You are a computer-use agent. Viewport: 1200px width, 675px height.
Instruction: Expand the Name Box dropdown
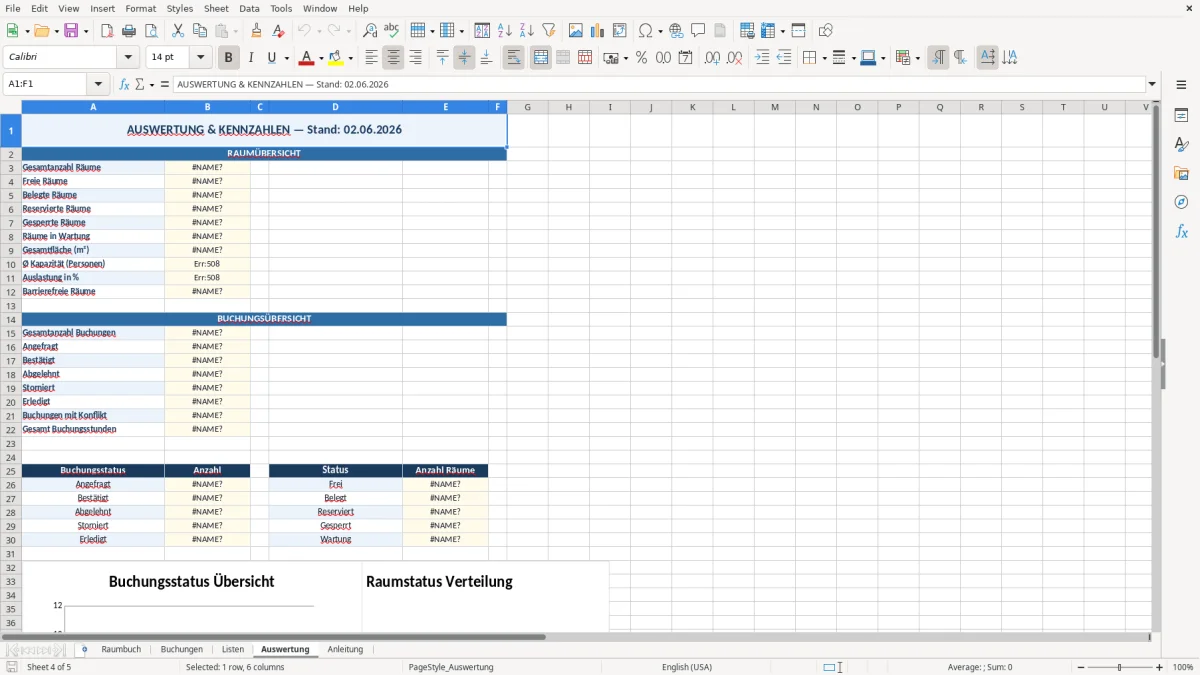point(98,84)
